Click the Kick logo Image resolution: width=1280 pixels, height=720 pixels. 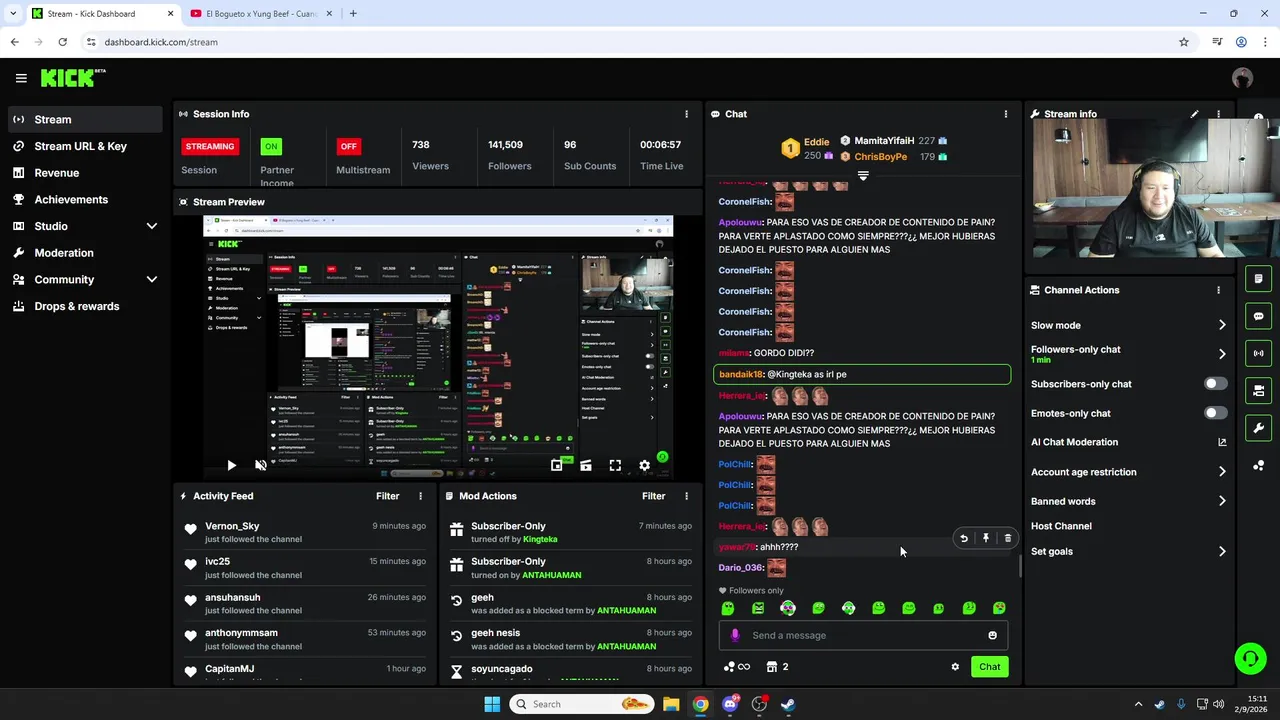72,78
